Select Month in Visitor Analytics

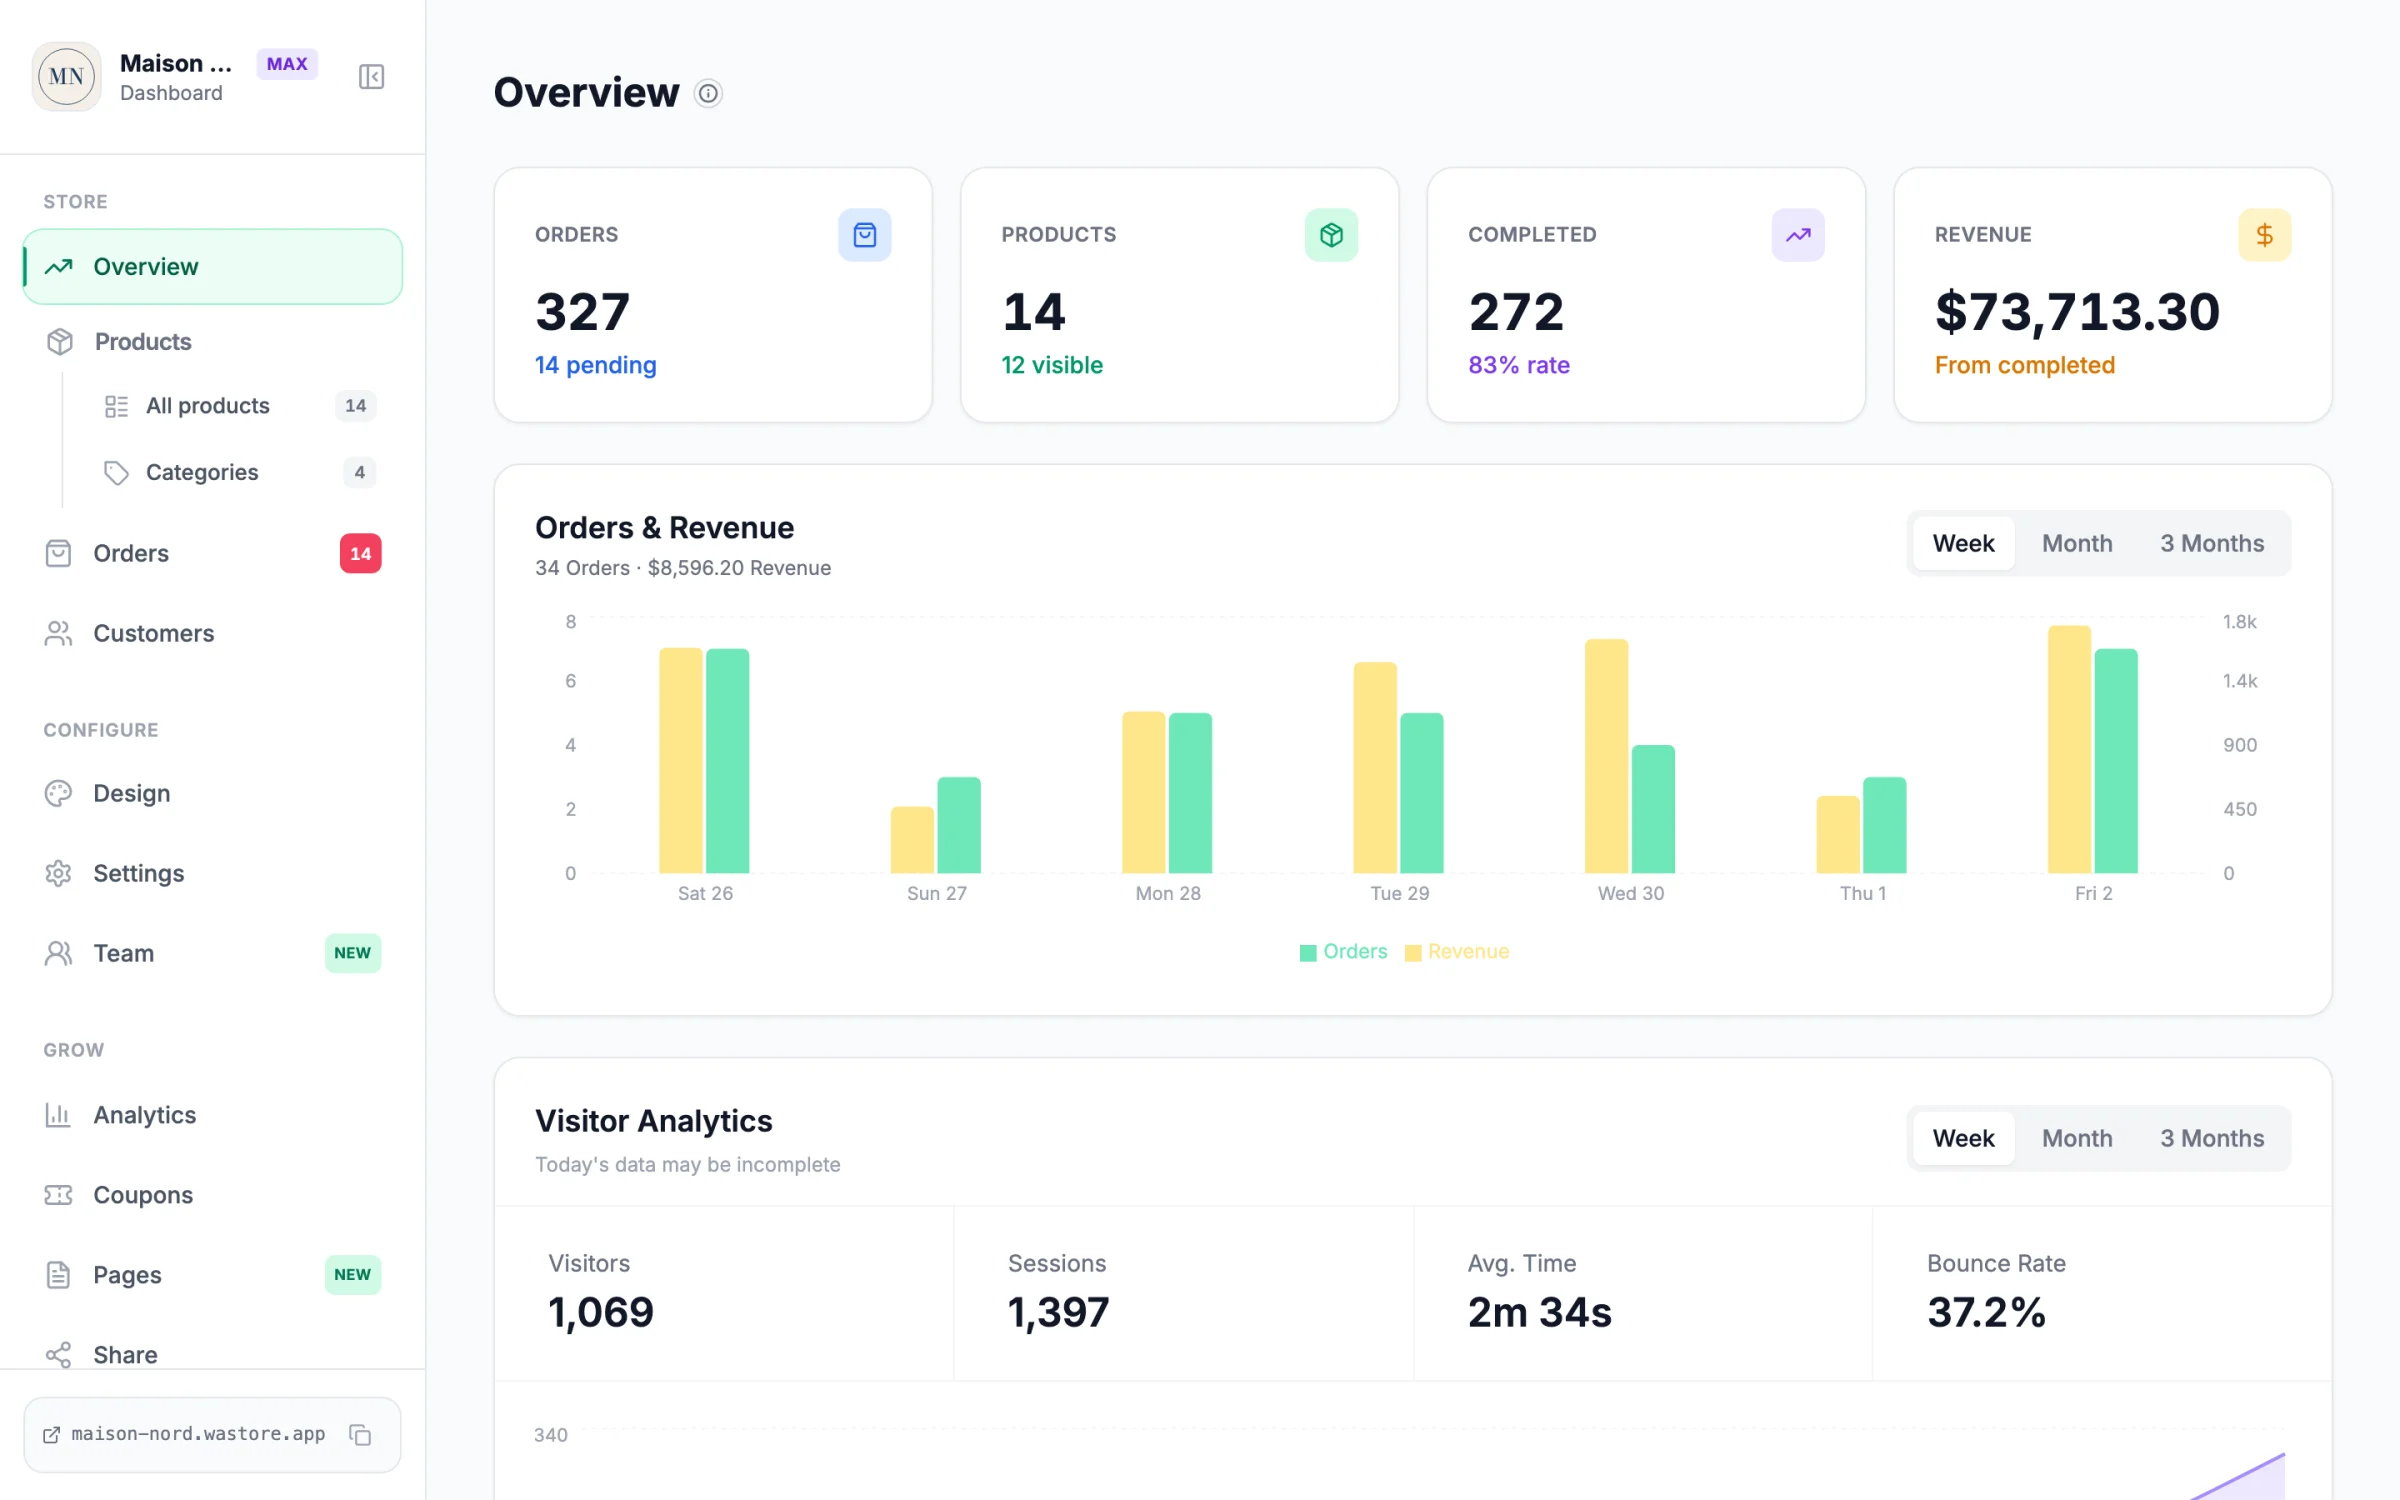pos(2077,1138)
